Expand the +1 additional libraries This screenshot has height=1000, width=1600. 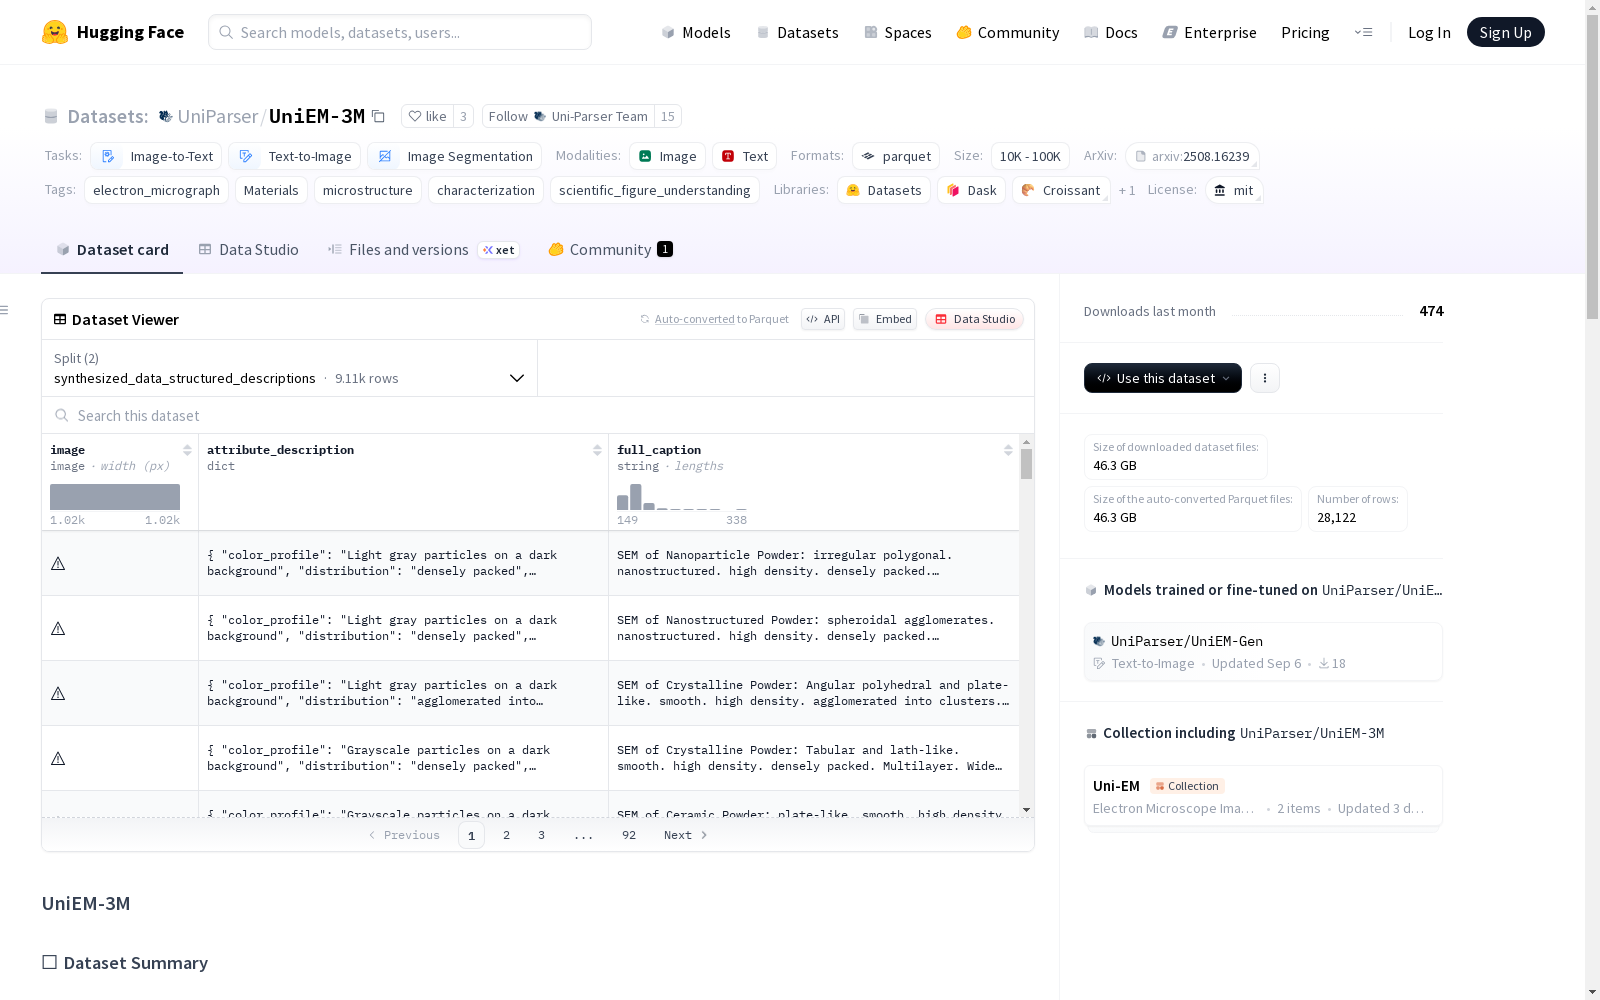click(1127, 190)
